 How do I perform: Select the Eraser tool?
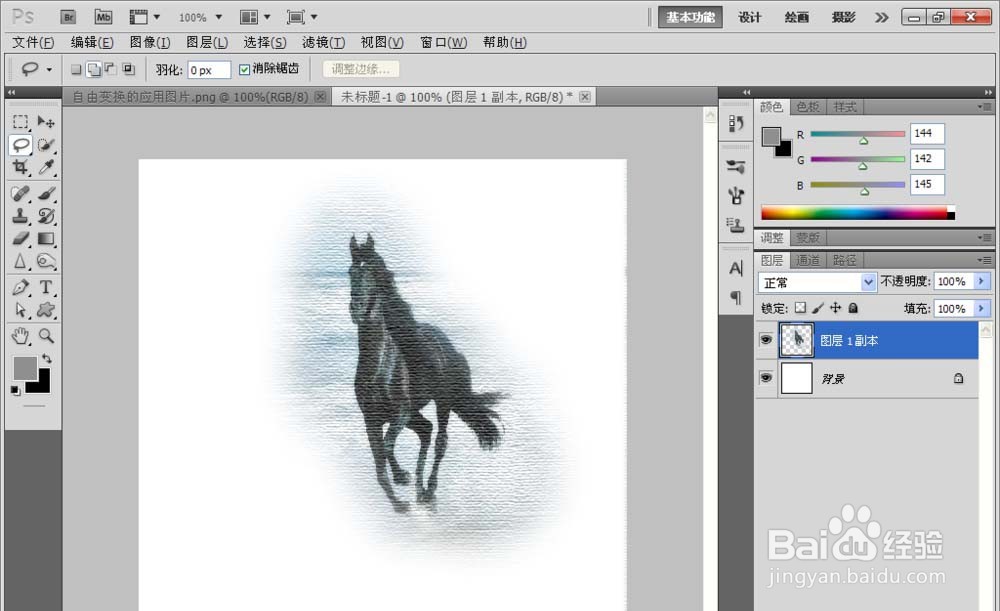(20, 239)
